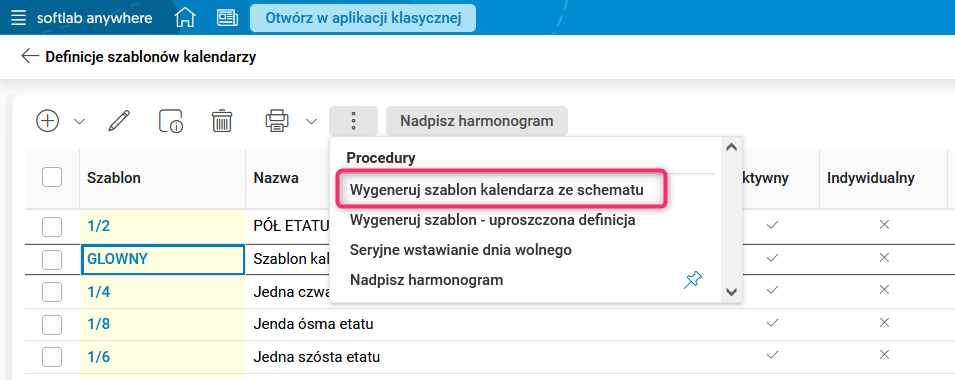
Task: Edit selected template with pencil icon
Action: tap(119, 121)
